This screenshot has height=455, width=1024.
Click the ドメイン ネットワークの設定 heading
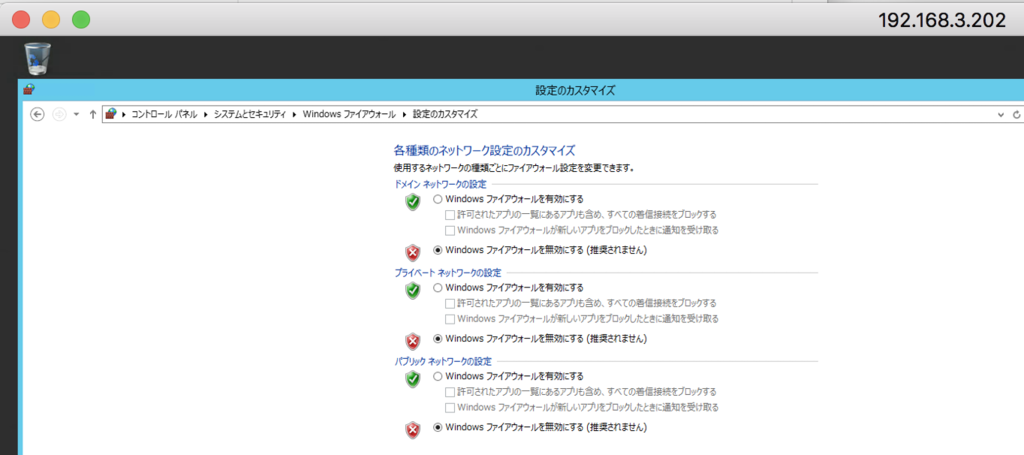pyautogui.click(x=440, y=184)
